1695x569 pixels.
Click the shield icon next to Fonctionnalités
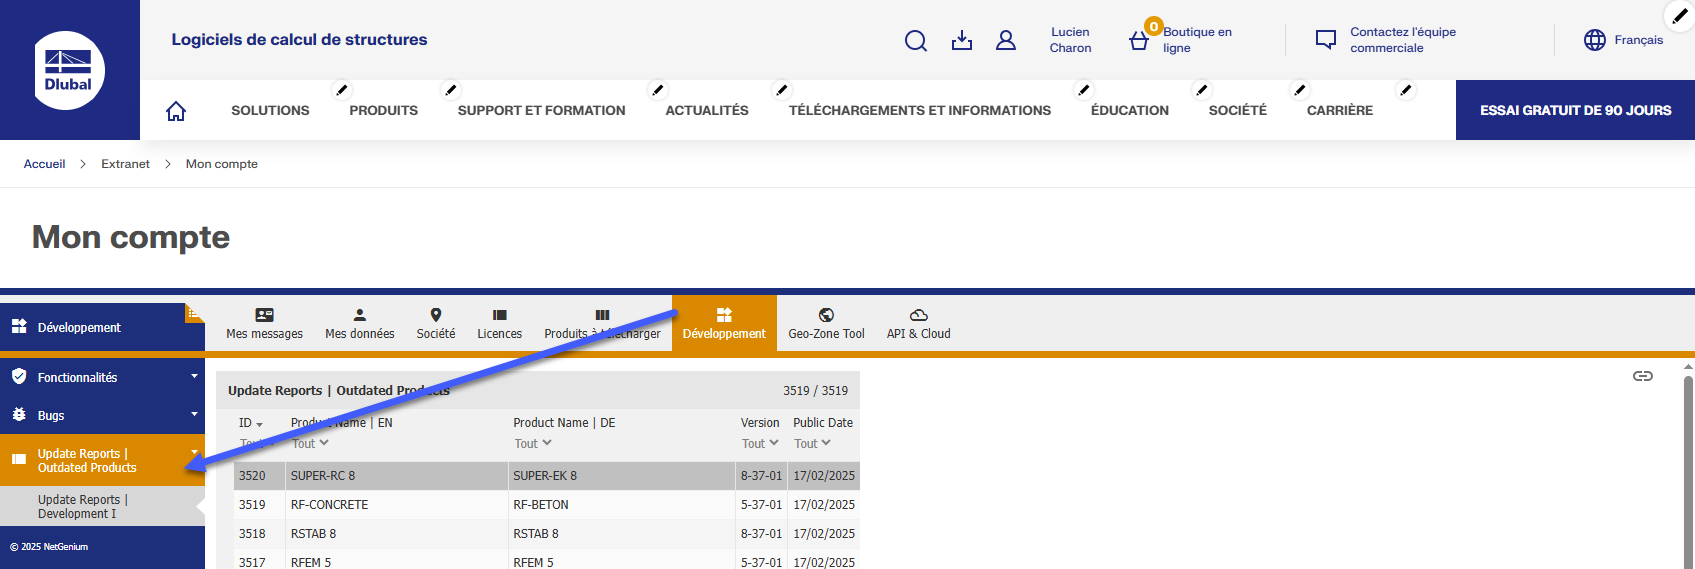(x=19, y=377)
